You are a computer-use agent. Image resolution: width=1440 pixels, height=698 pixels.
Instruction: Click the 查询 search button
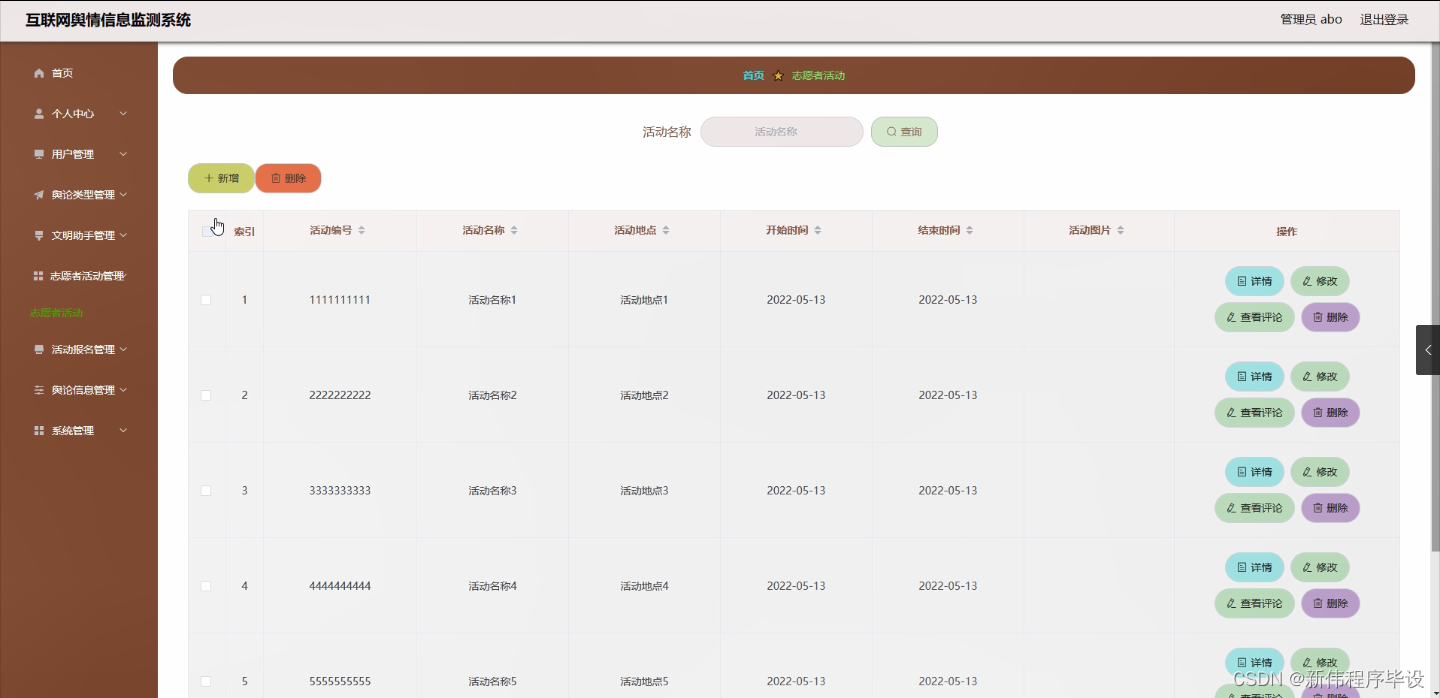click(904, 132)
